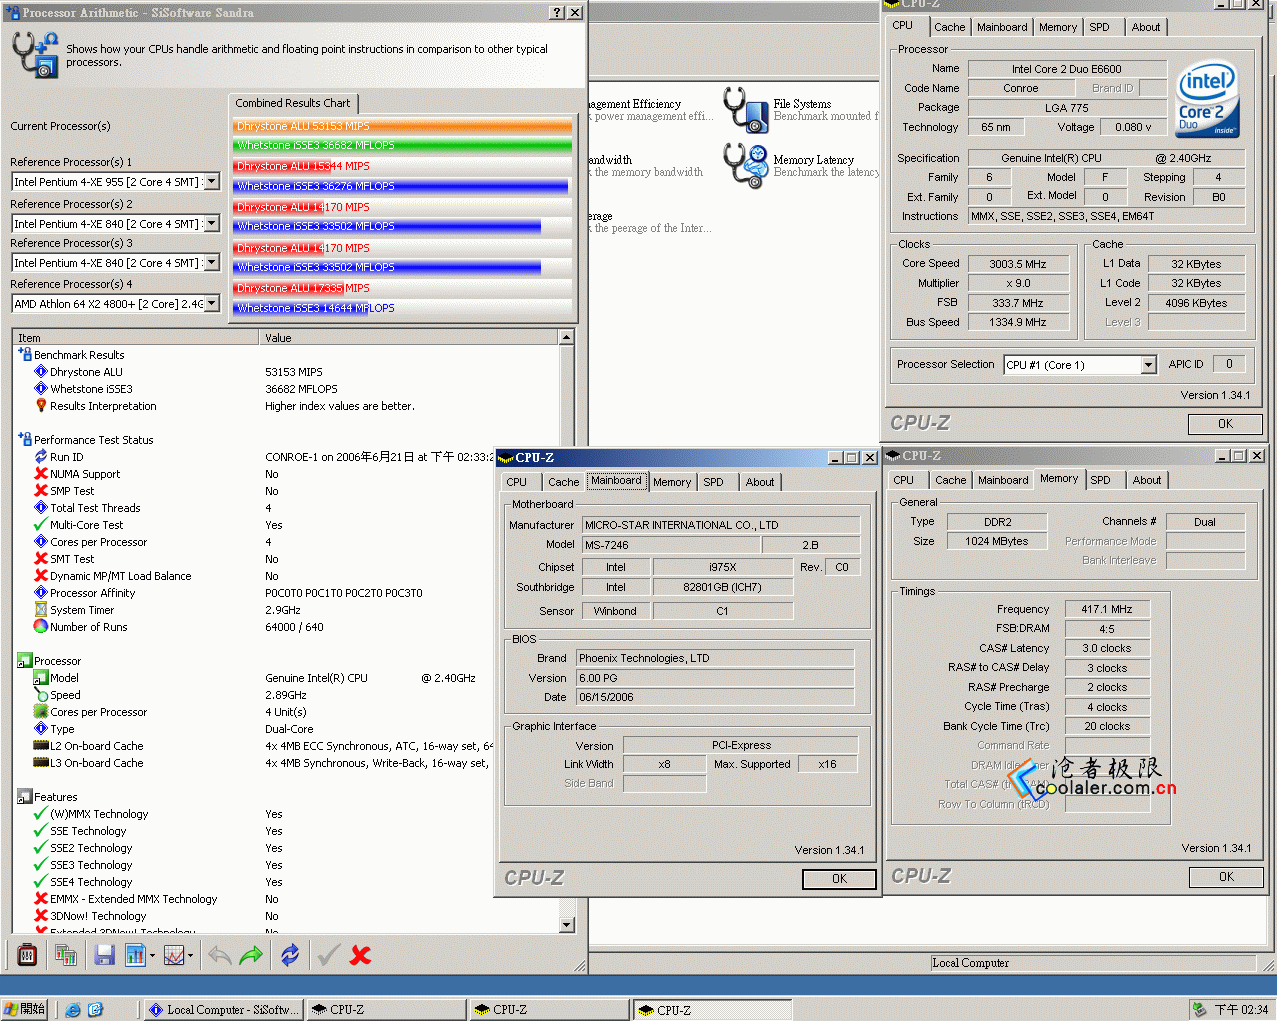Click the grey back arrow icon
This screenshot has height=1021, width=1277.
coord(219,955)
